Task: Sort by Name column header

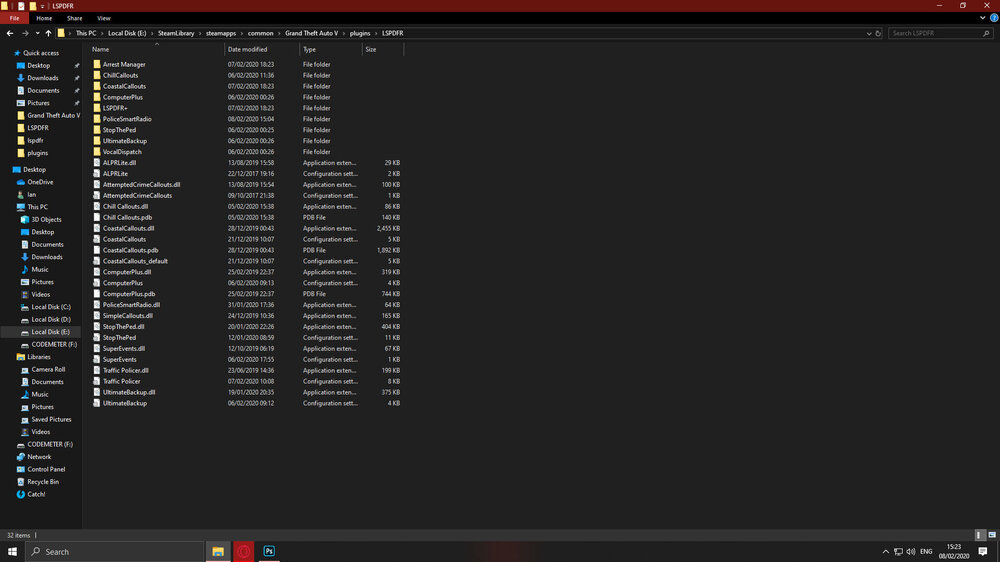Action: (x=100, y=49)
